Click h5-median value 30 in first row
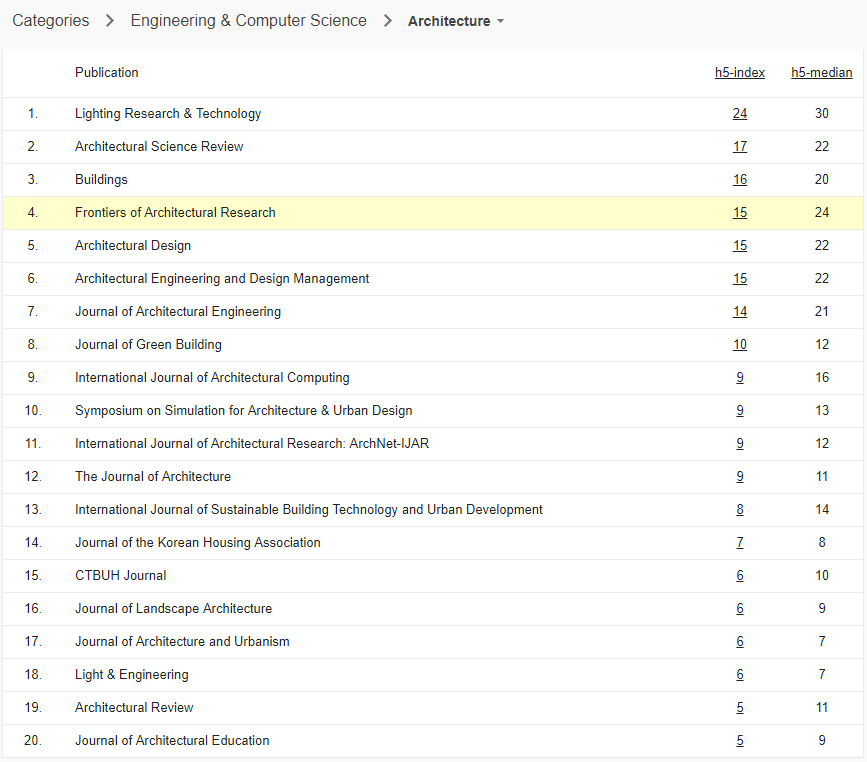 click(x=822, y=113)
